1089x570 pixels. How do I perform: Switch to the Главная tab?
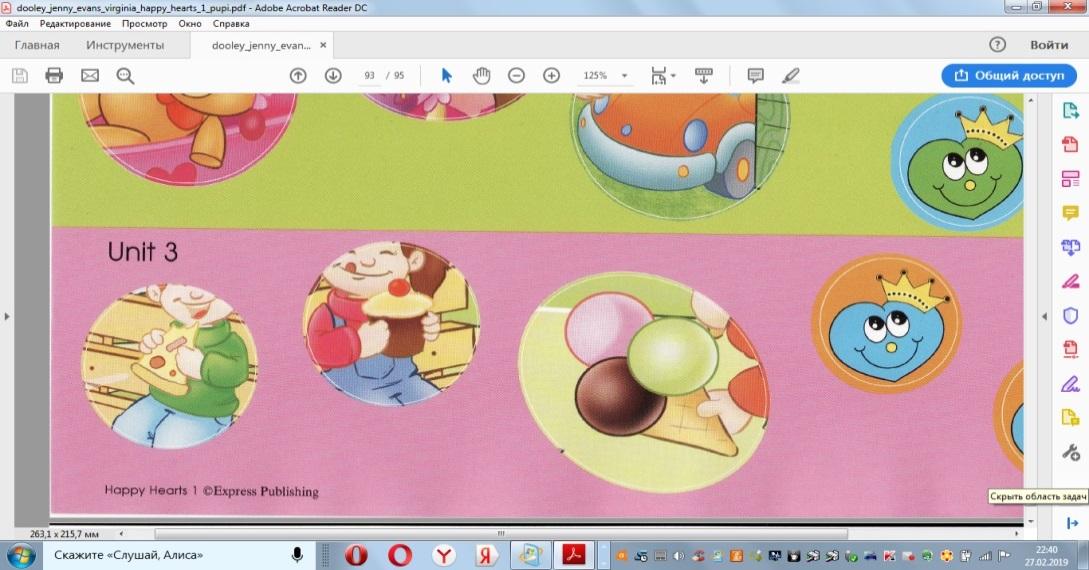[37, 45]
